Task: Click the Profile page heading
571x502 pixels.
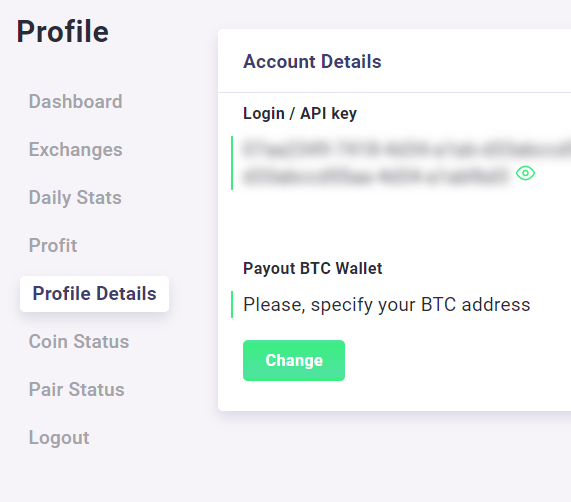Action: click(63, 32)
